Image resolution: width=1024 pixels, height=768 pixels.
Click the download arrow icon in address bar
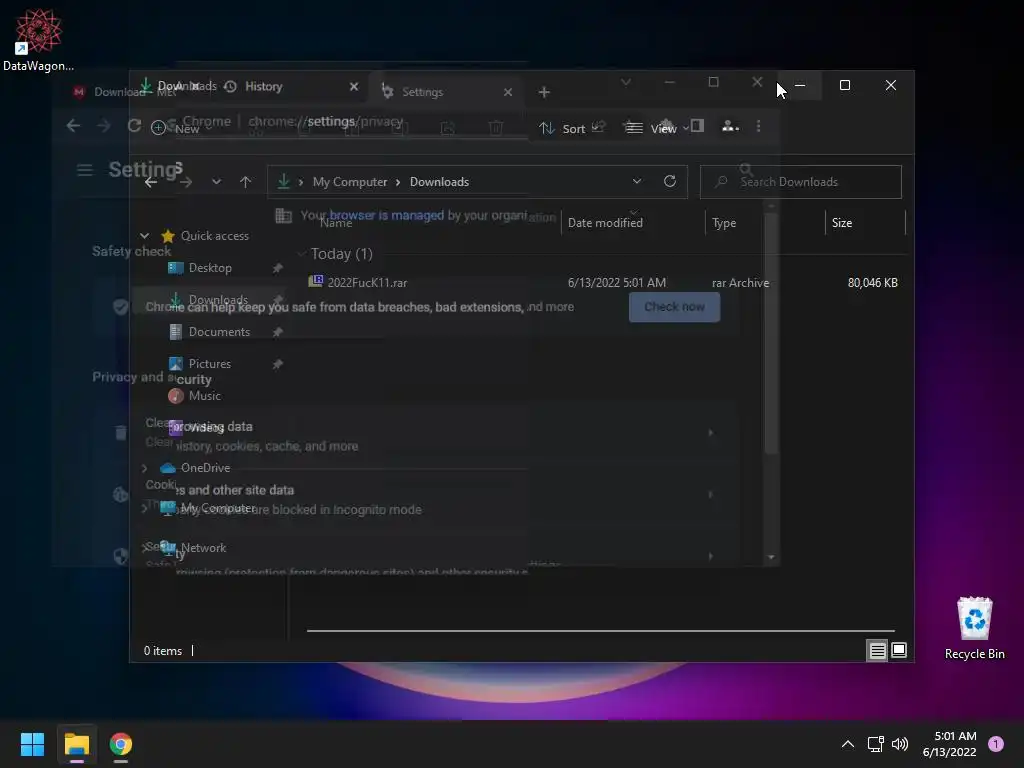pyautogui.click(x=283, y=182)
